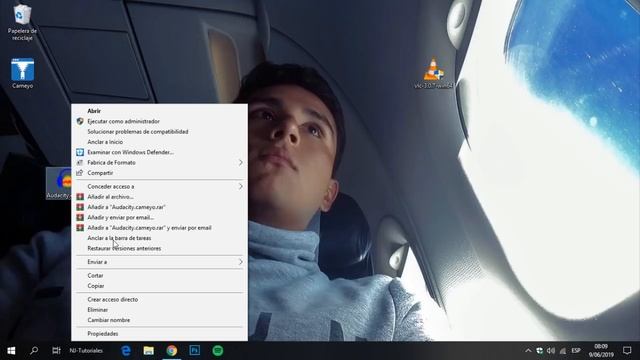Open the ESP language indicator

click(x=576, y=351)
